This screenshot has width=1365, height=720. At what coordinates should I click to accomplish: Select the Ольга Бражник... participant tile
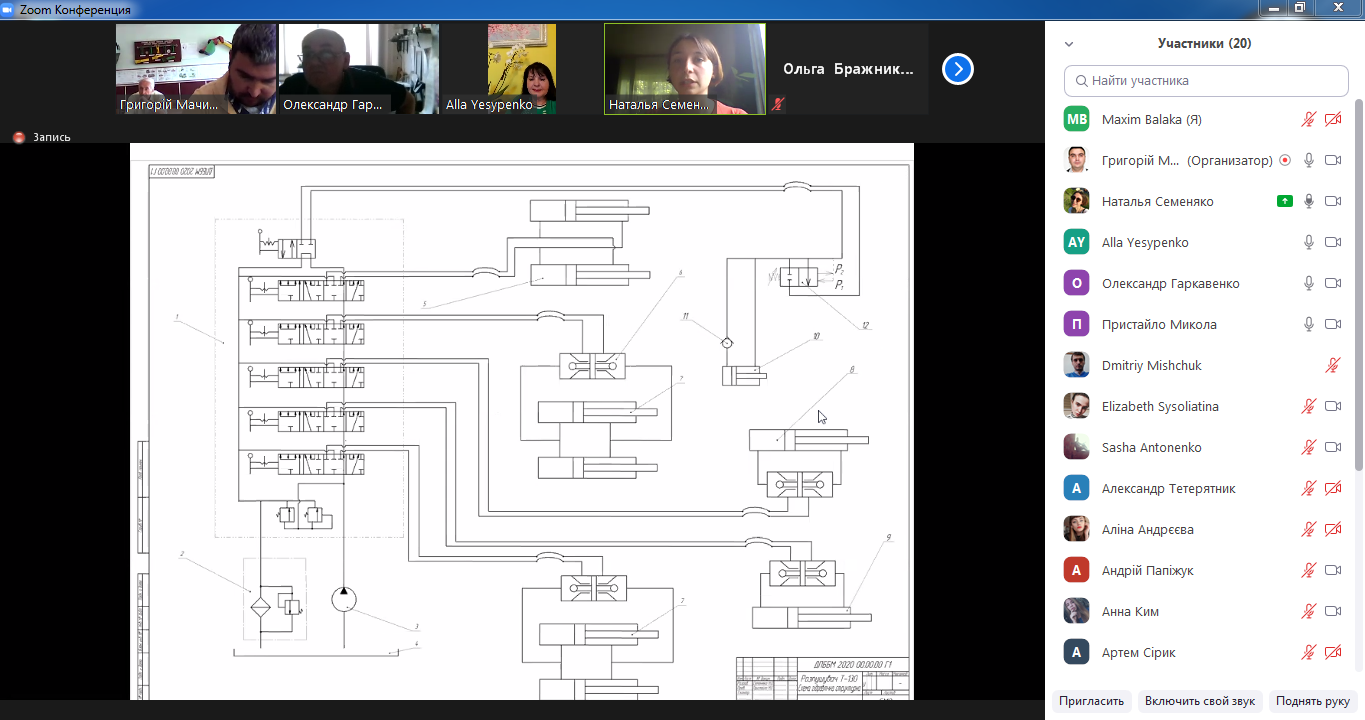pyautogui.click(x=848, y=69)
